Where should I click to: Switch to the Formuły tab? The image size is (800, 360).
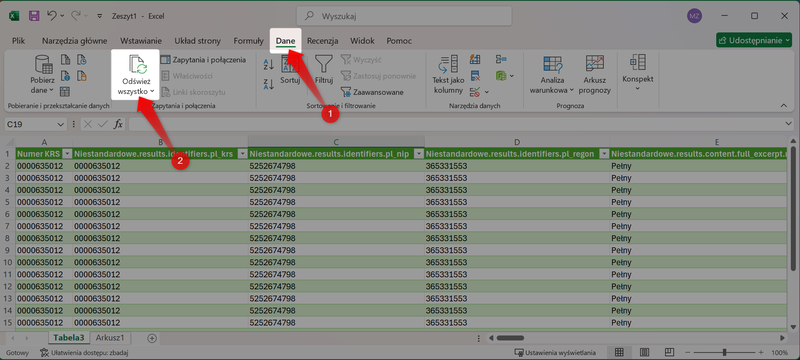pyautogui.click(x=248, y=41)
